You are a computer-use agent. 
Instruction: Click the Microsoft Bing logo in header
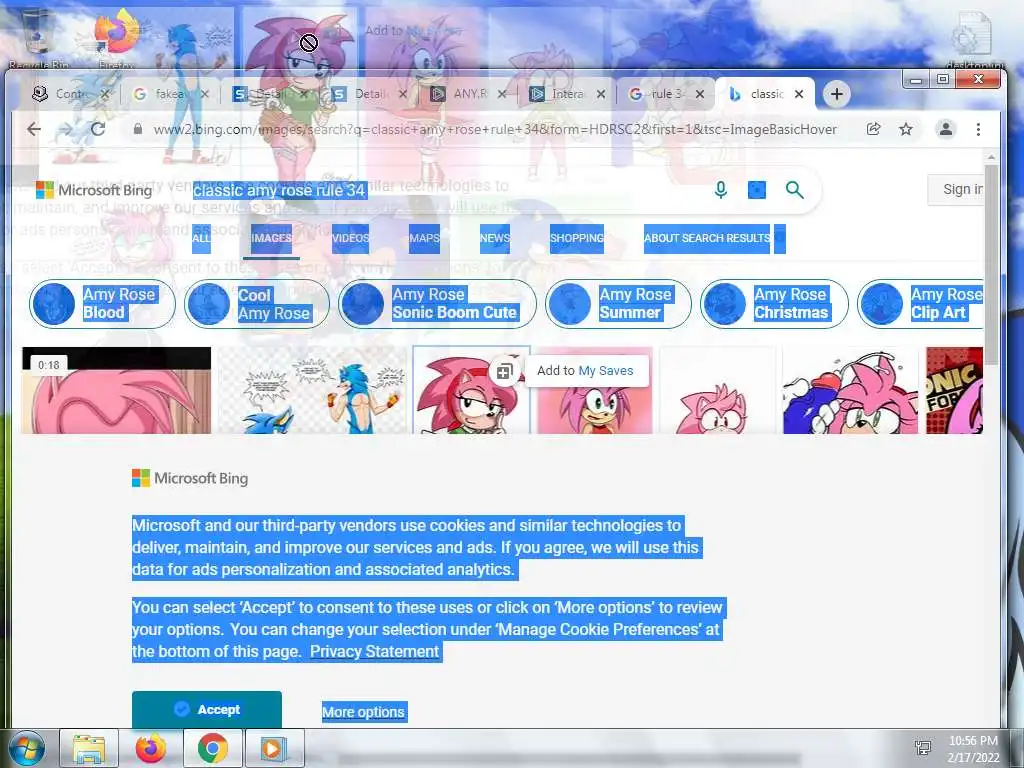pos(94,190)
